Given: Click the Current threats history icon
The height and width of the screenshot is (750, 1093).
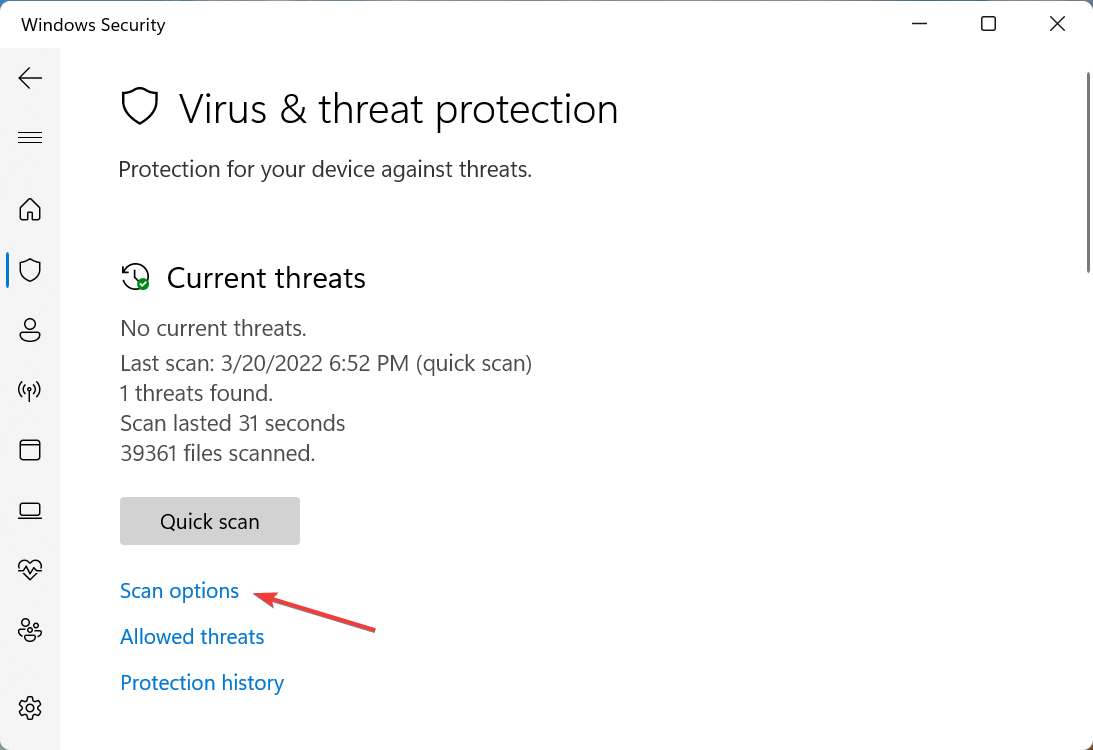Looking at the screenshot, I should point(135,277).
